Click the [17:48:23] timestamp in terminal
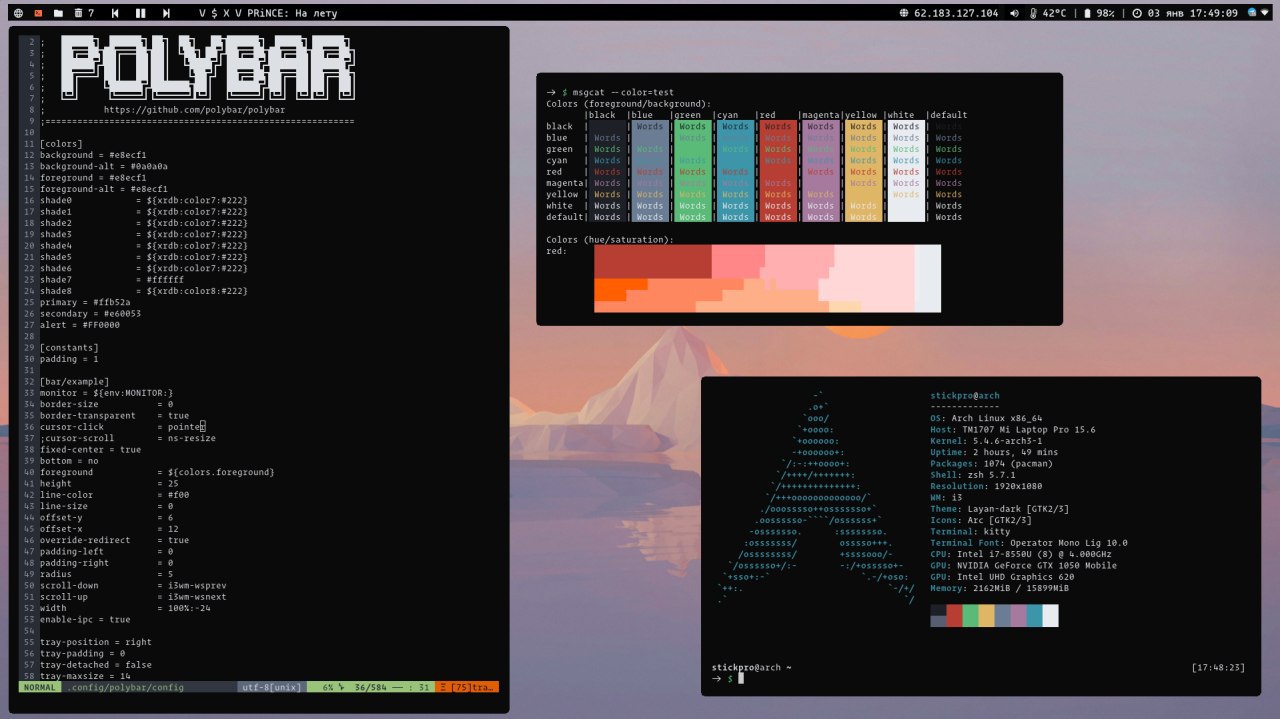1280x719 pixels. [x=1218, y=667]
